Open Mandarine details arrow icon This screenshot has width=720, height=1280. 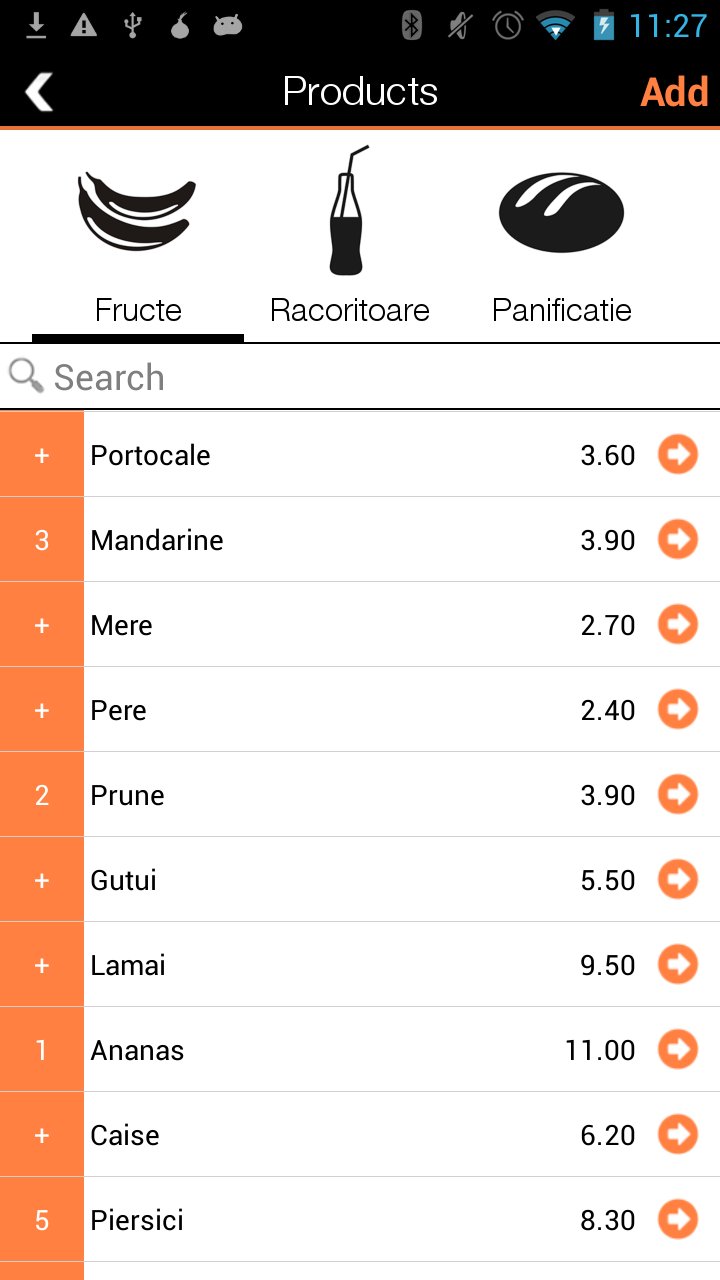[677, 539]
